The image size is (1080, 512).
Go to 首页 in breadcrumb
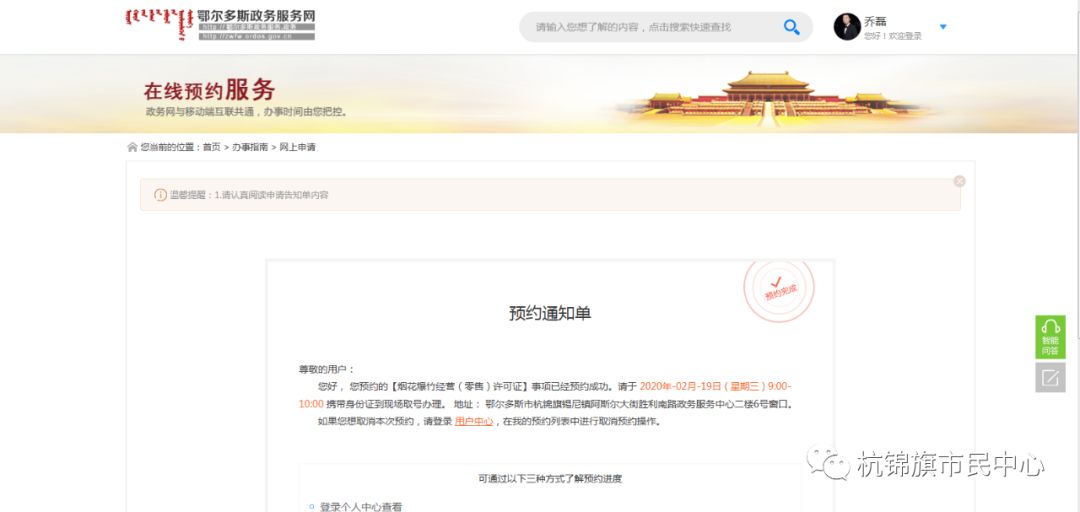pyautogui.click(x=211, y=147)
